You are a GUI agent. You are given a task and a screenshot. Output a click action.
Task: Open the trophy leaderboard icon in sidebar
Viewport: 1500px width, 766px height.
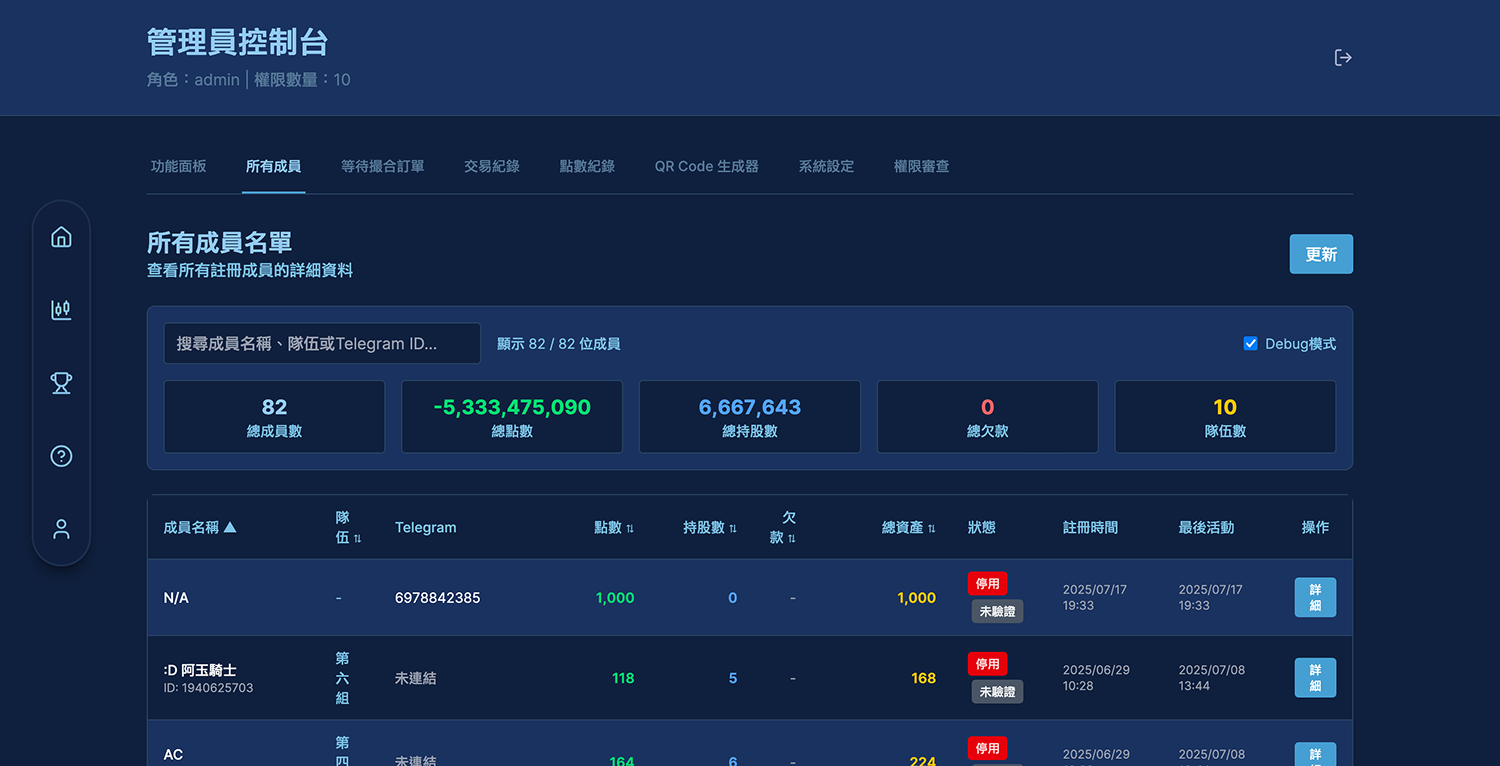pyautogui.click(x=61, y=383)
